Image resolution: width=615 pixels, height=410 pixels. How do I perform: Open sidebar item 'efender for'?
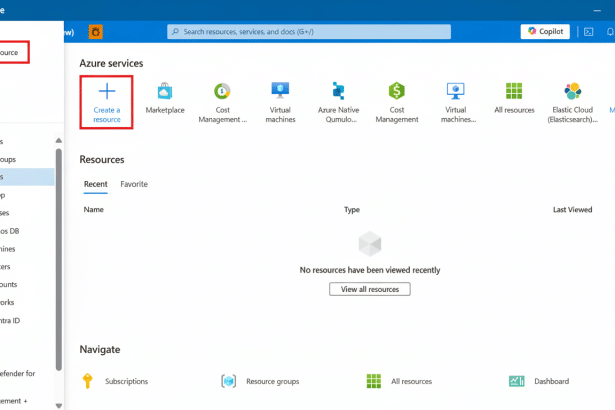[x=17, y=374]
